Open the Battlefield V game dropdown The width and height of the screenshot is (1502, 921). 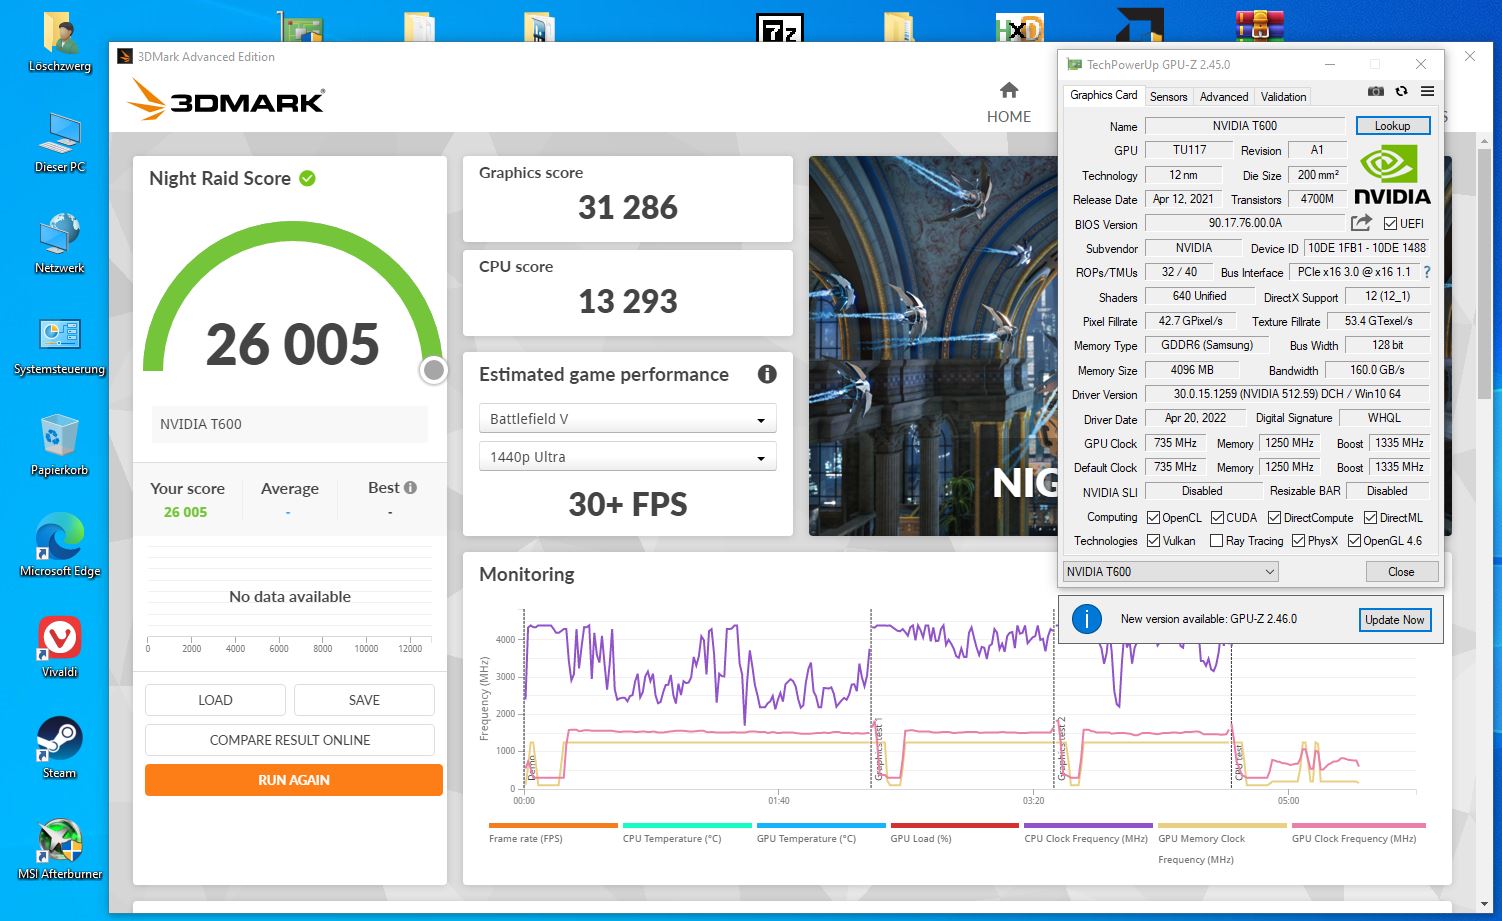628,419
